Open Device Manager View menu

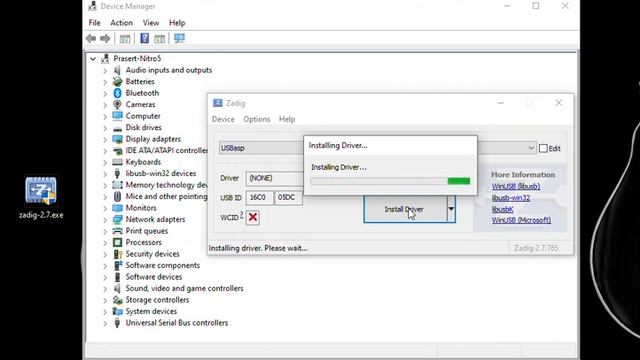click(x=151, y=23)
